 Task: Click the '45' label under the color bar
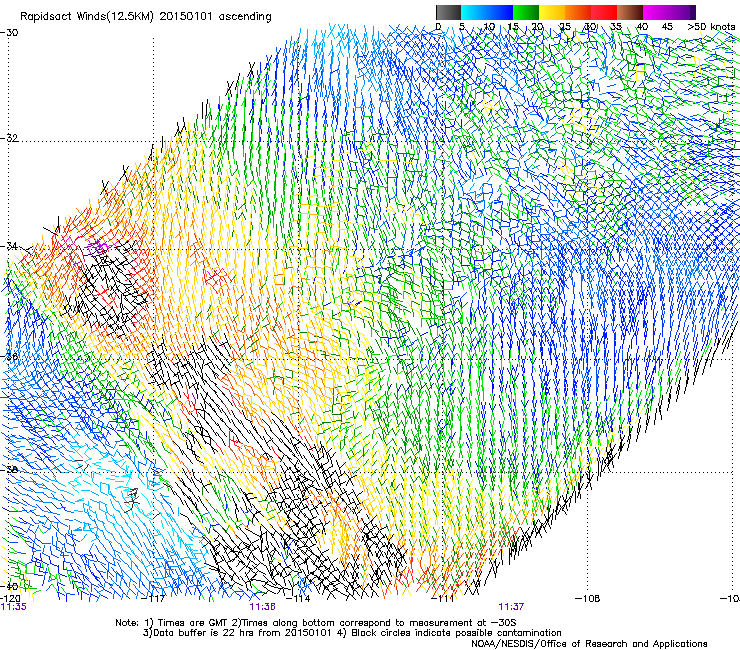pyautogui.click(x=667, y=27)
